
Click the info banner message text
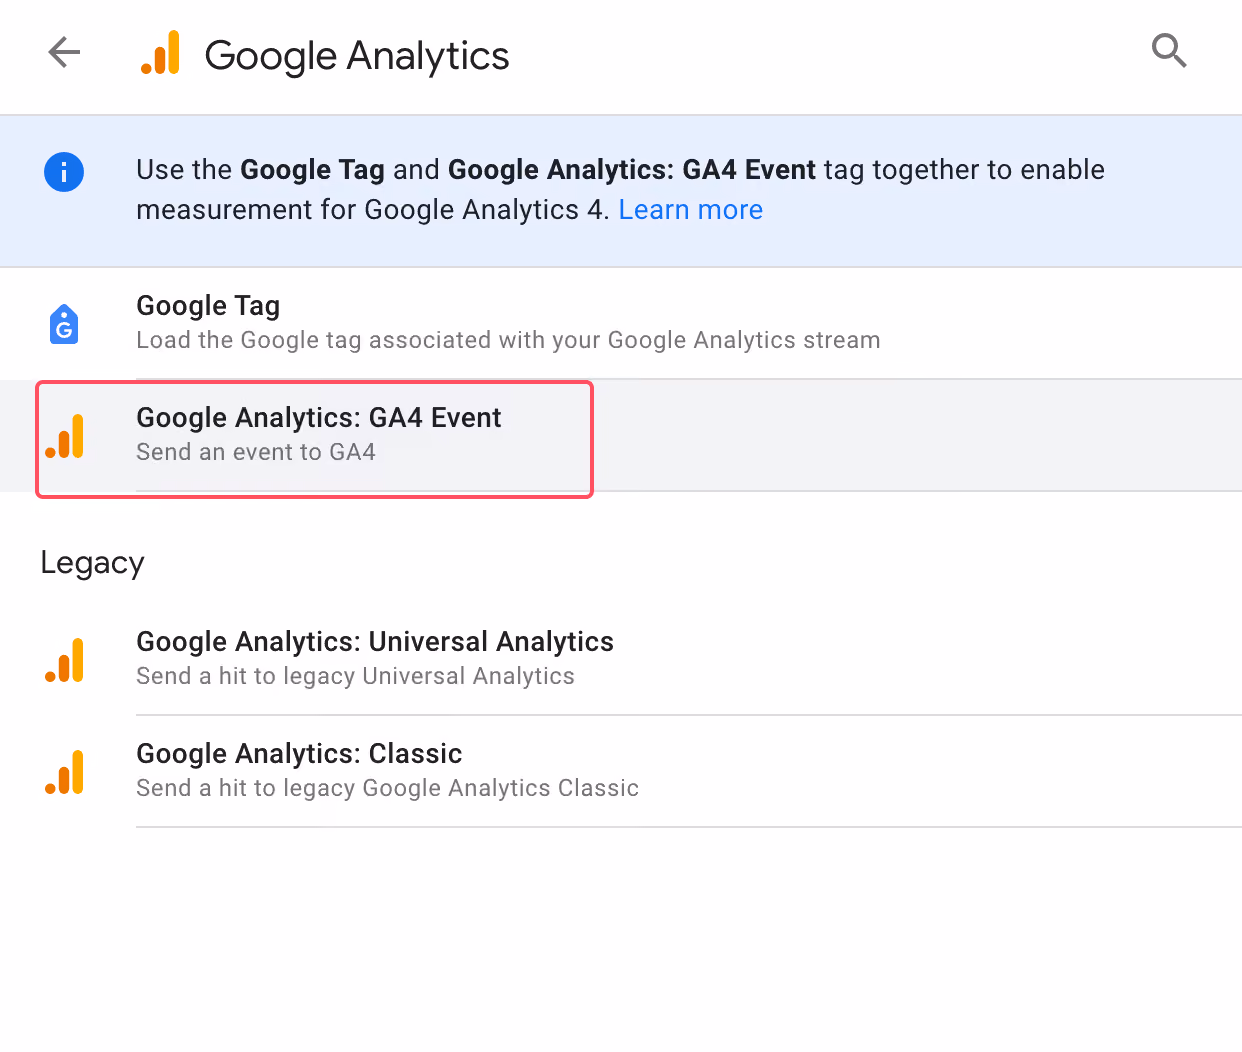(x=620, y=190)
